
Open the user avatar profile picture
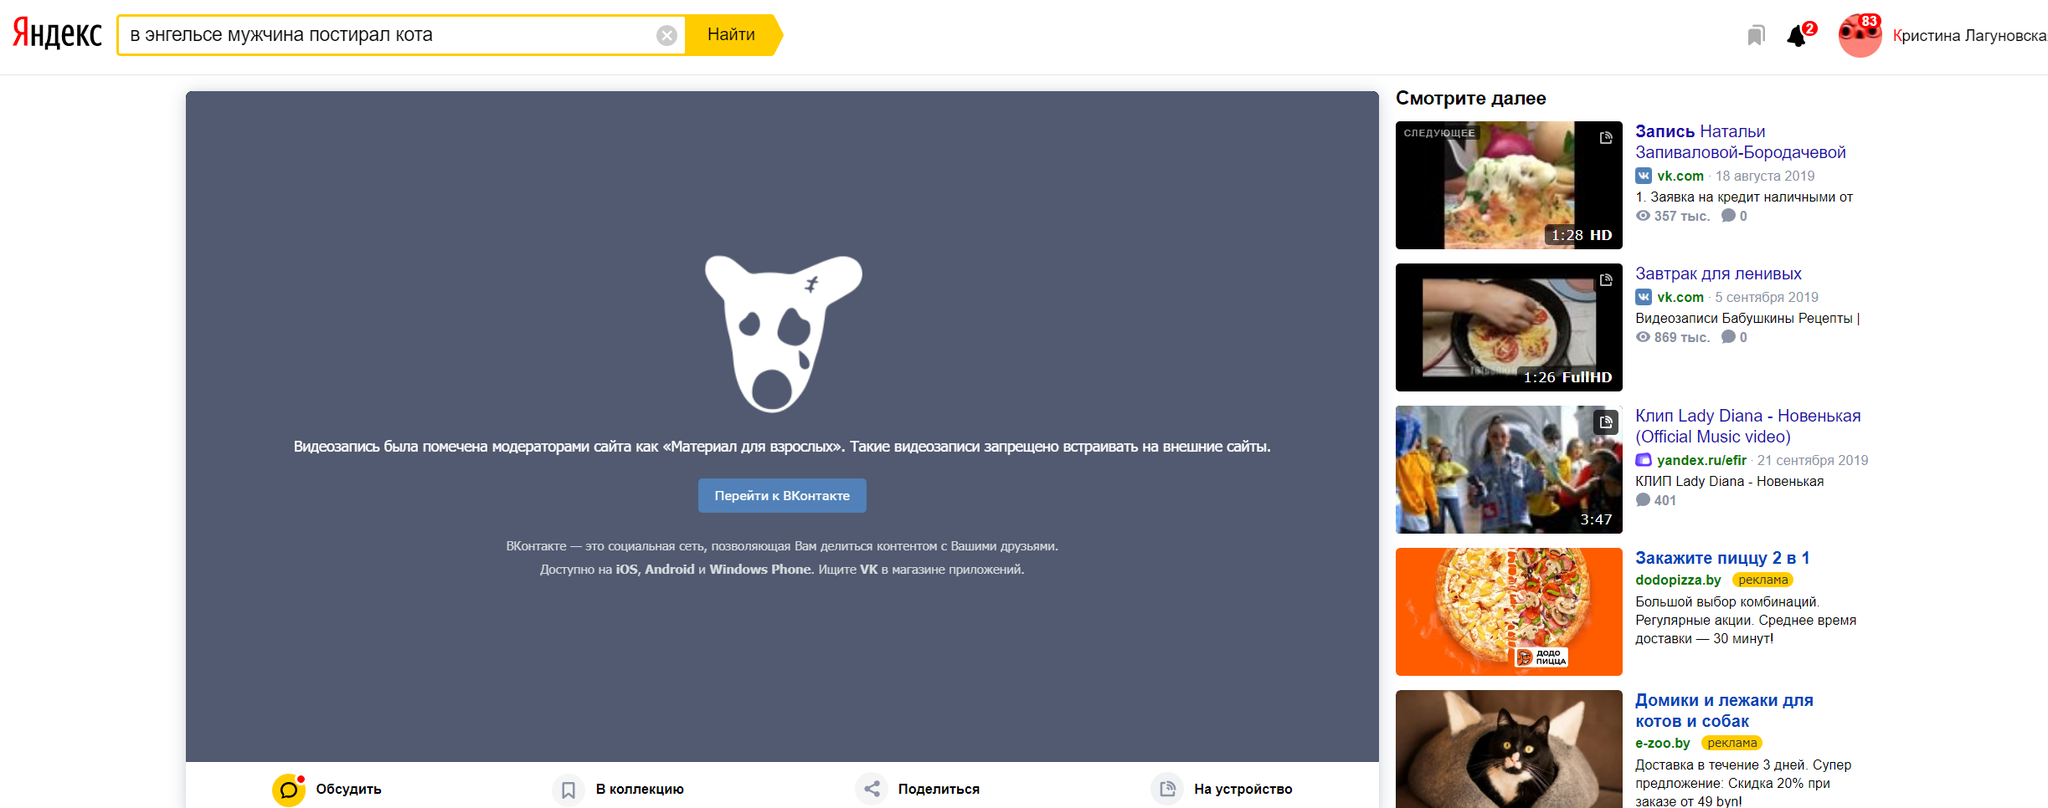tap(1860, 36)
